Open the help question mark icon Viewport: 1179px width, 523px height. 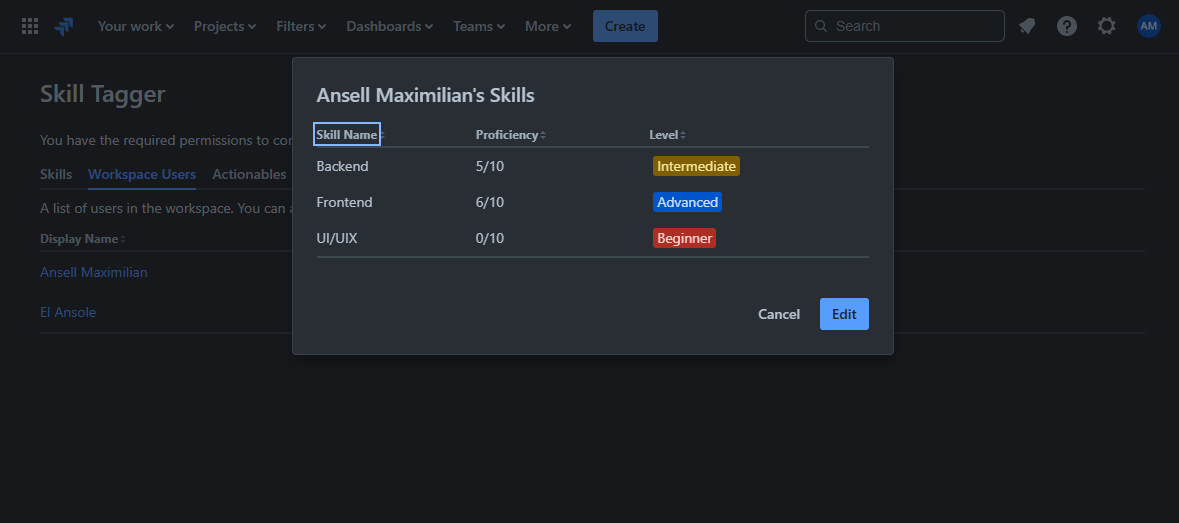1067,26
